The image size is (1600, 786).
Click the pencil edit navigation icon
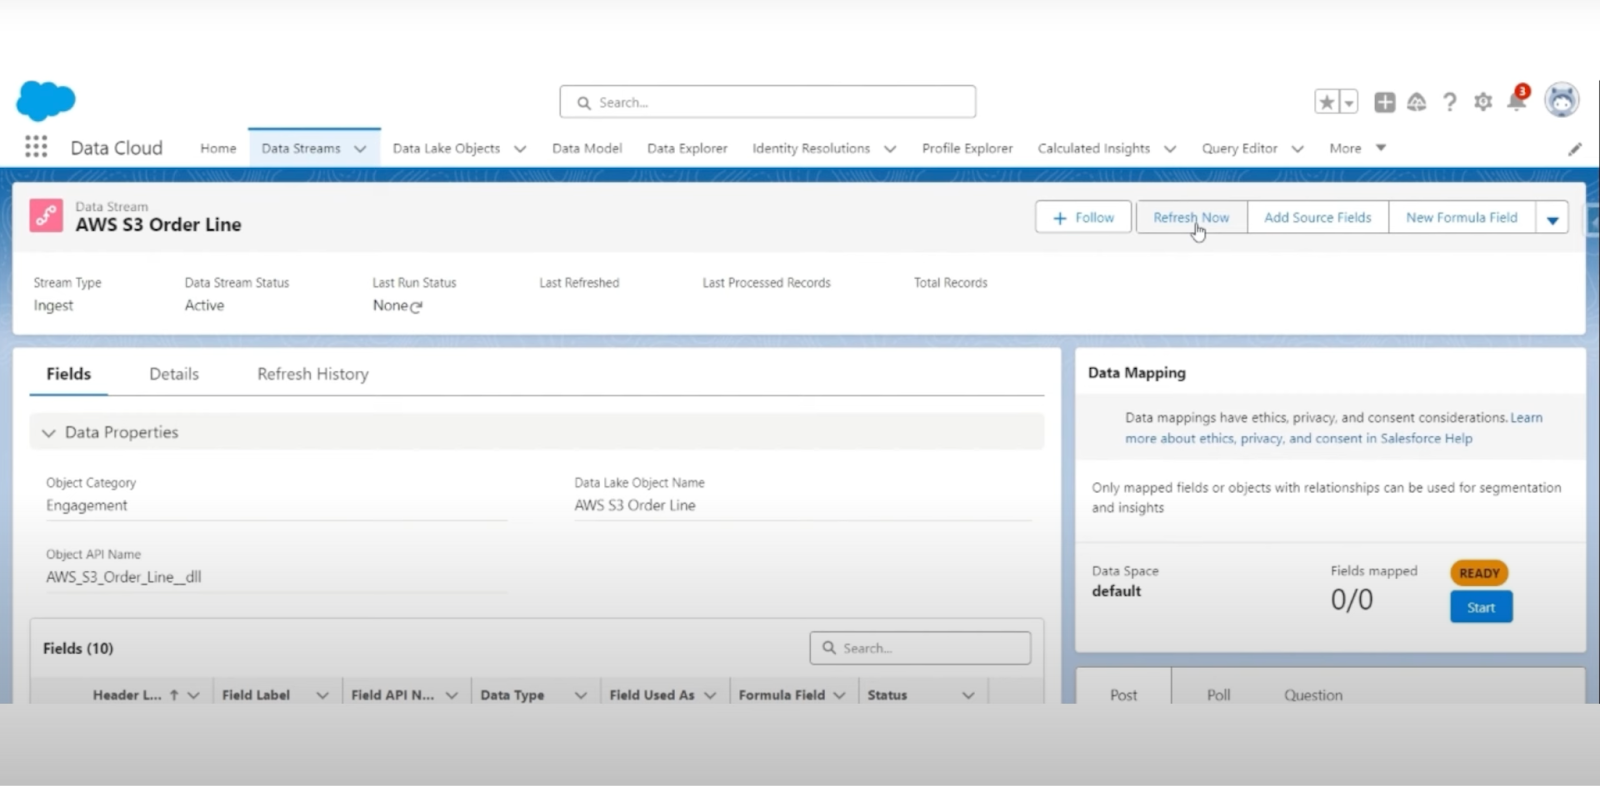tap(1575, 149)
